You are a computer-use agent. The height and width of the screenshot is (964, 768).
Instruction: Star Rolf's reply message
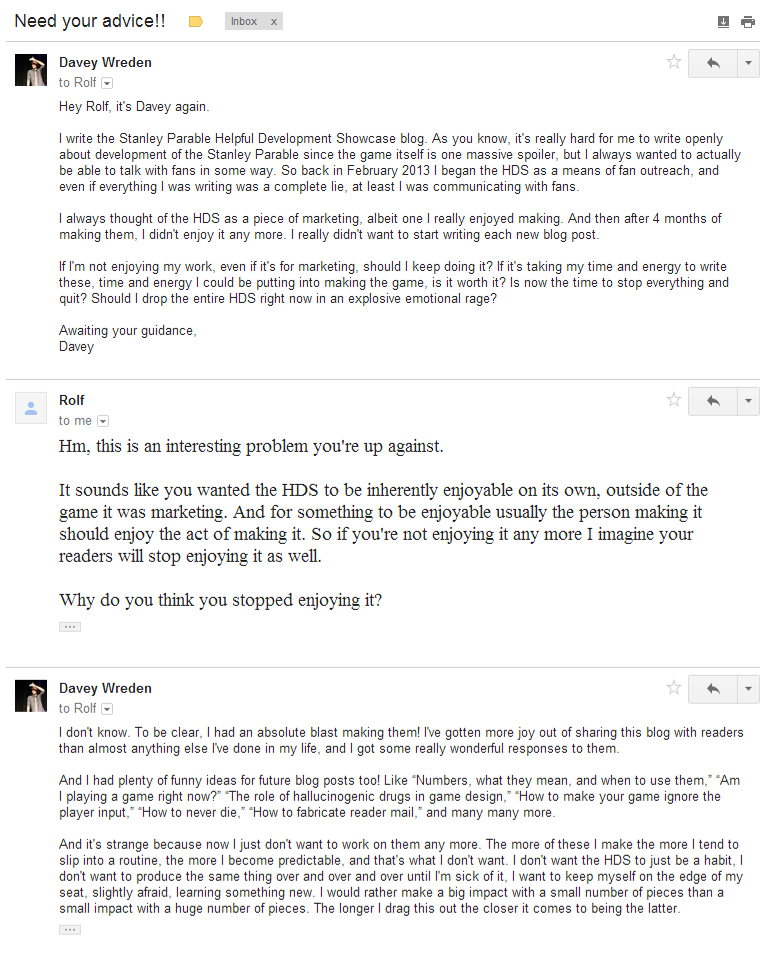674,400
